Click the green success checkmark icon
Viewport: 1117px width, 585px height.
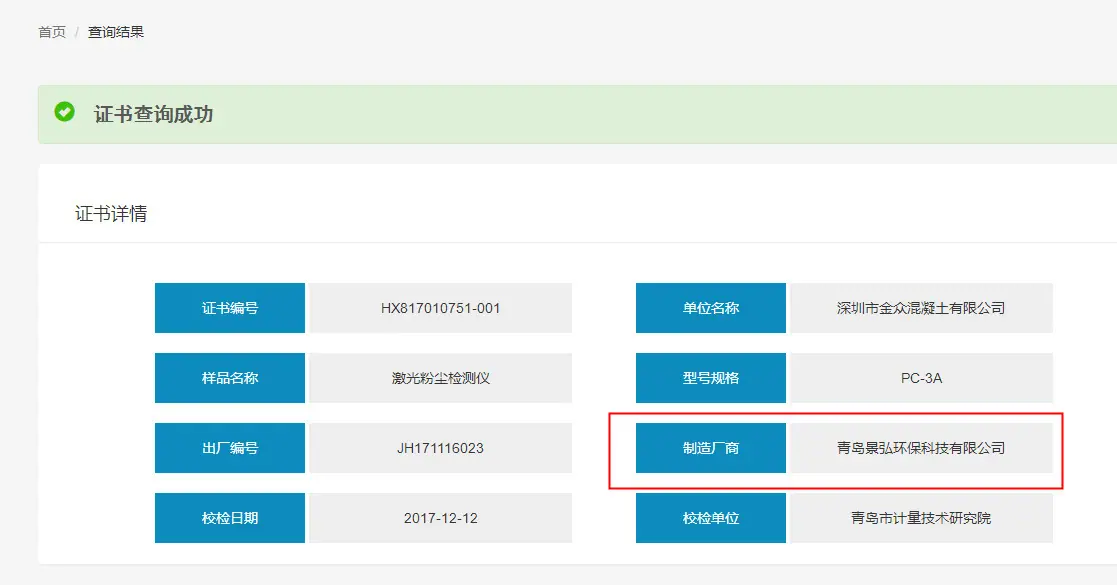(x=64, y=112)
